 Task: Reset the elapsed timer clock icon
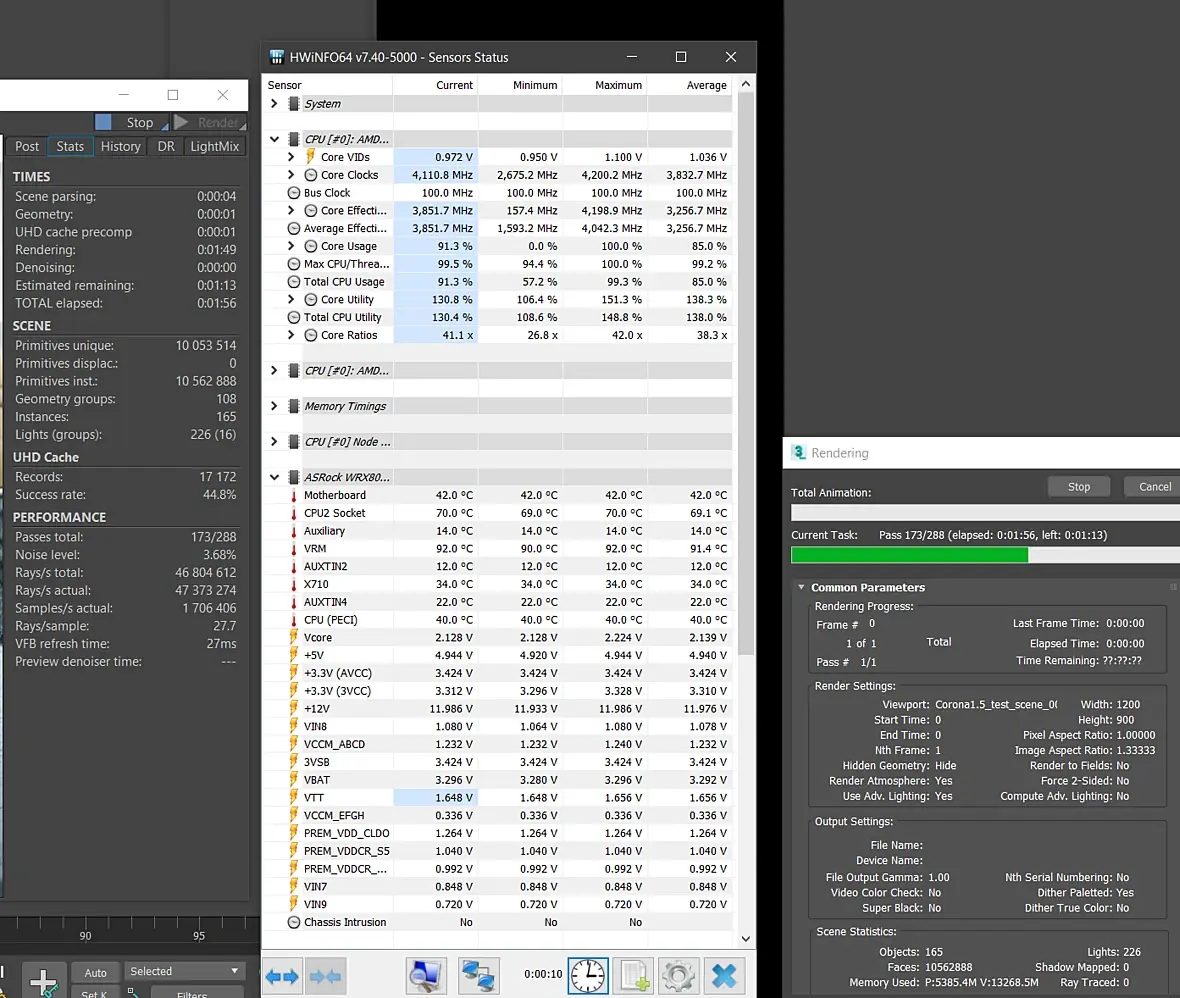[588, 976]
